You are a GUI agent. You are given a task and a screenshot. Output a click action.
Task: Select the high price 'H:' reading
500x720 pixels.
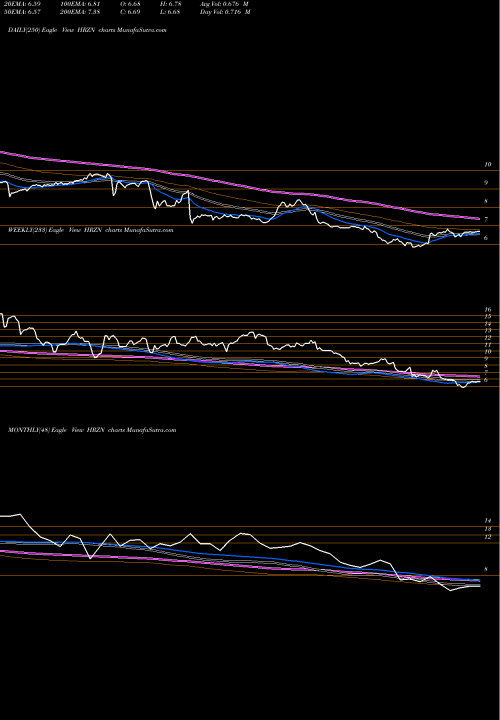point(170,3)
